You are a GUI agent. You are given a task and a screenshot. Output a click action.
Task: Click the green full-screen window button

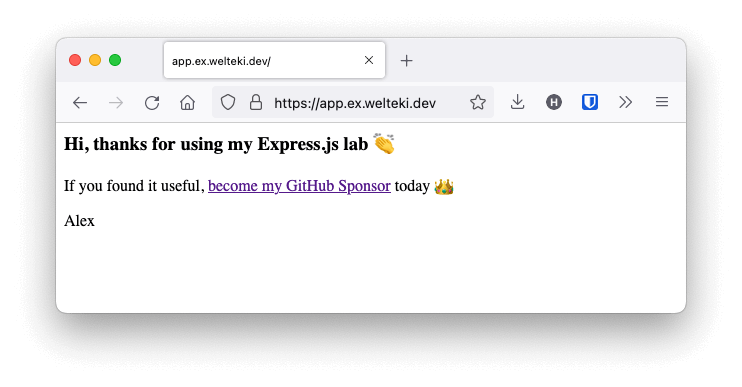(115, 60)
